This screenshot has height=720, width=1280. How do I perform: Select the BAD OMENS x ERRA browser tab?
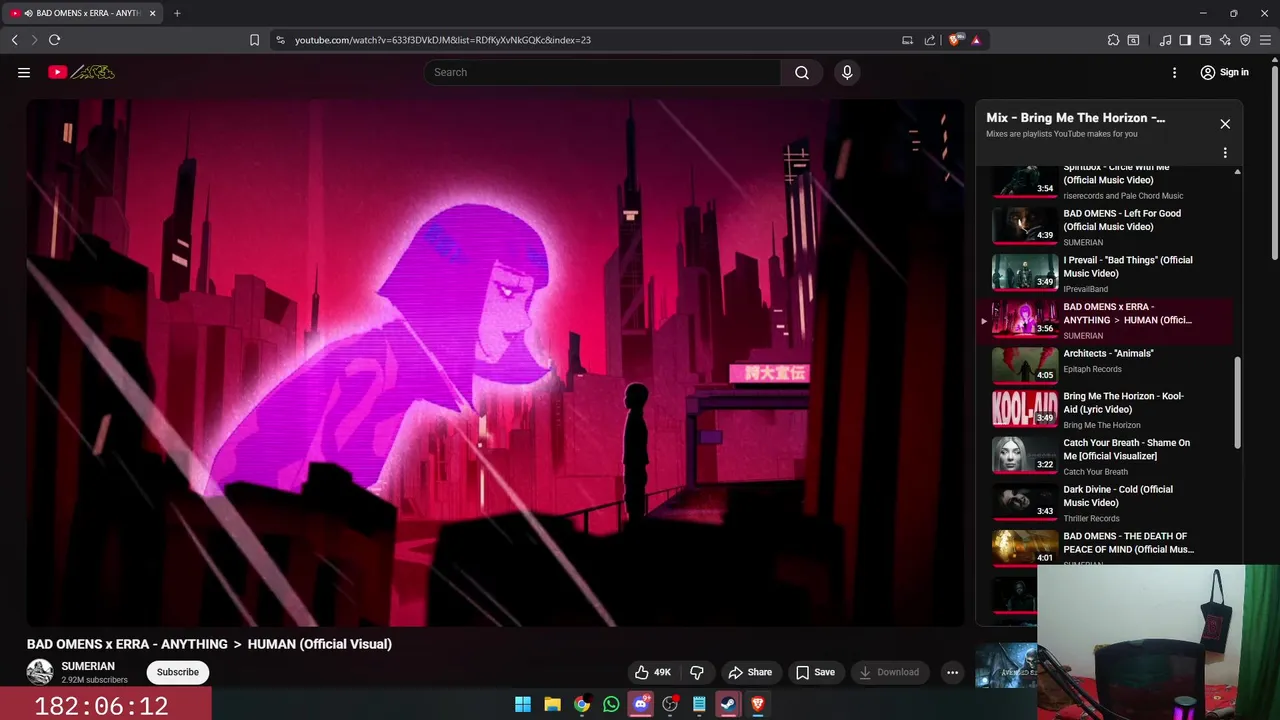[83, 13]
